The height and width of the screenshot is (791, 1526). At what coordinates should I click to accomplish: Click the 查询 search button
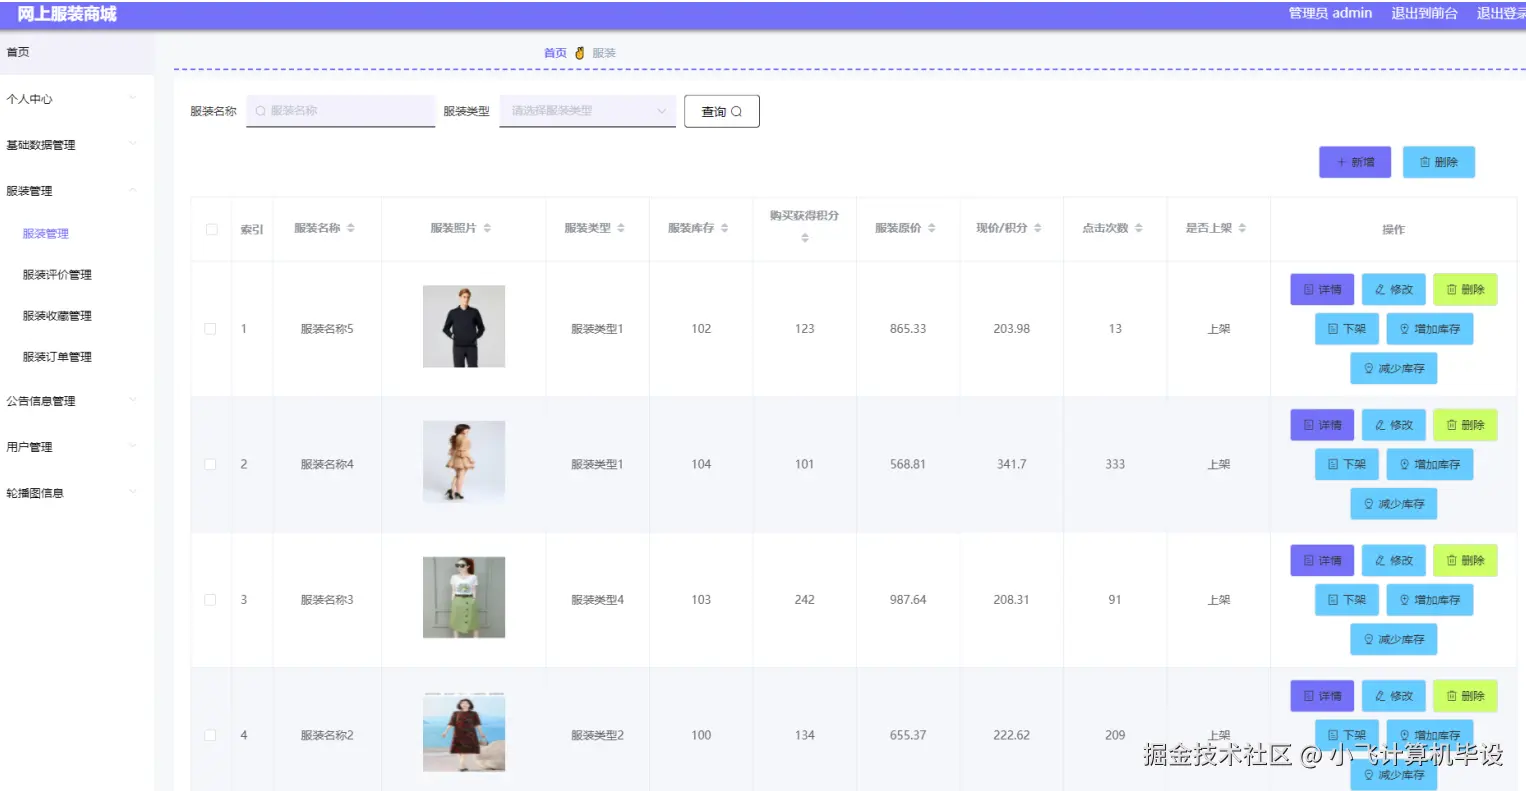point(722,111)
